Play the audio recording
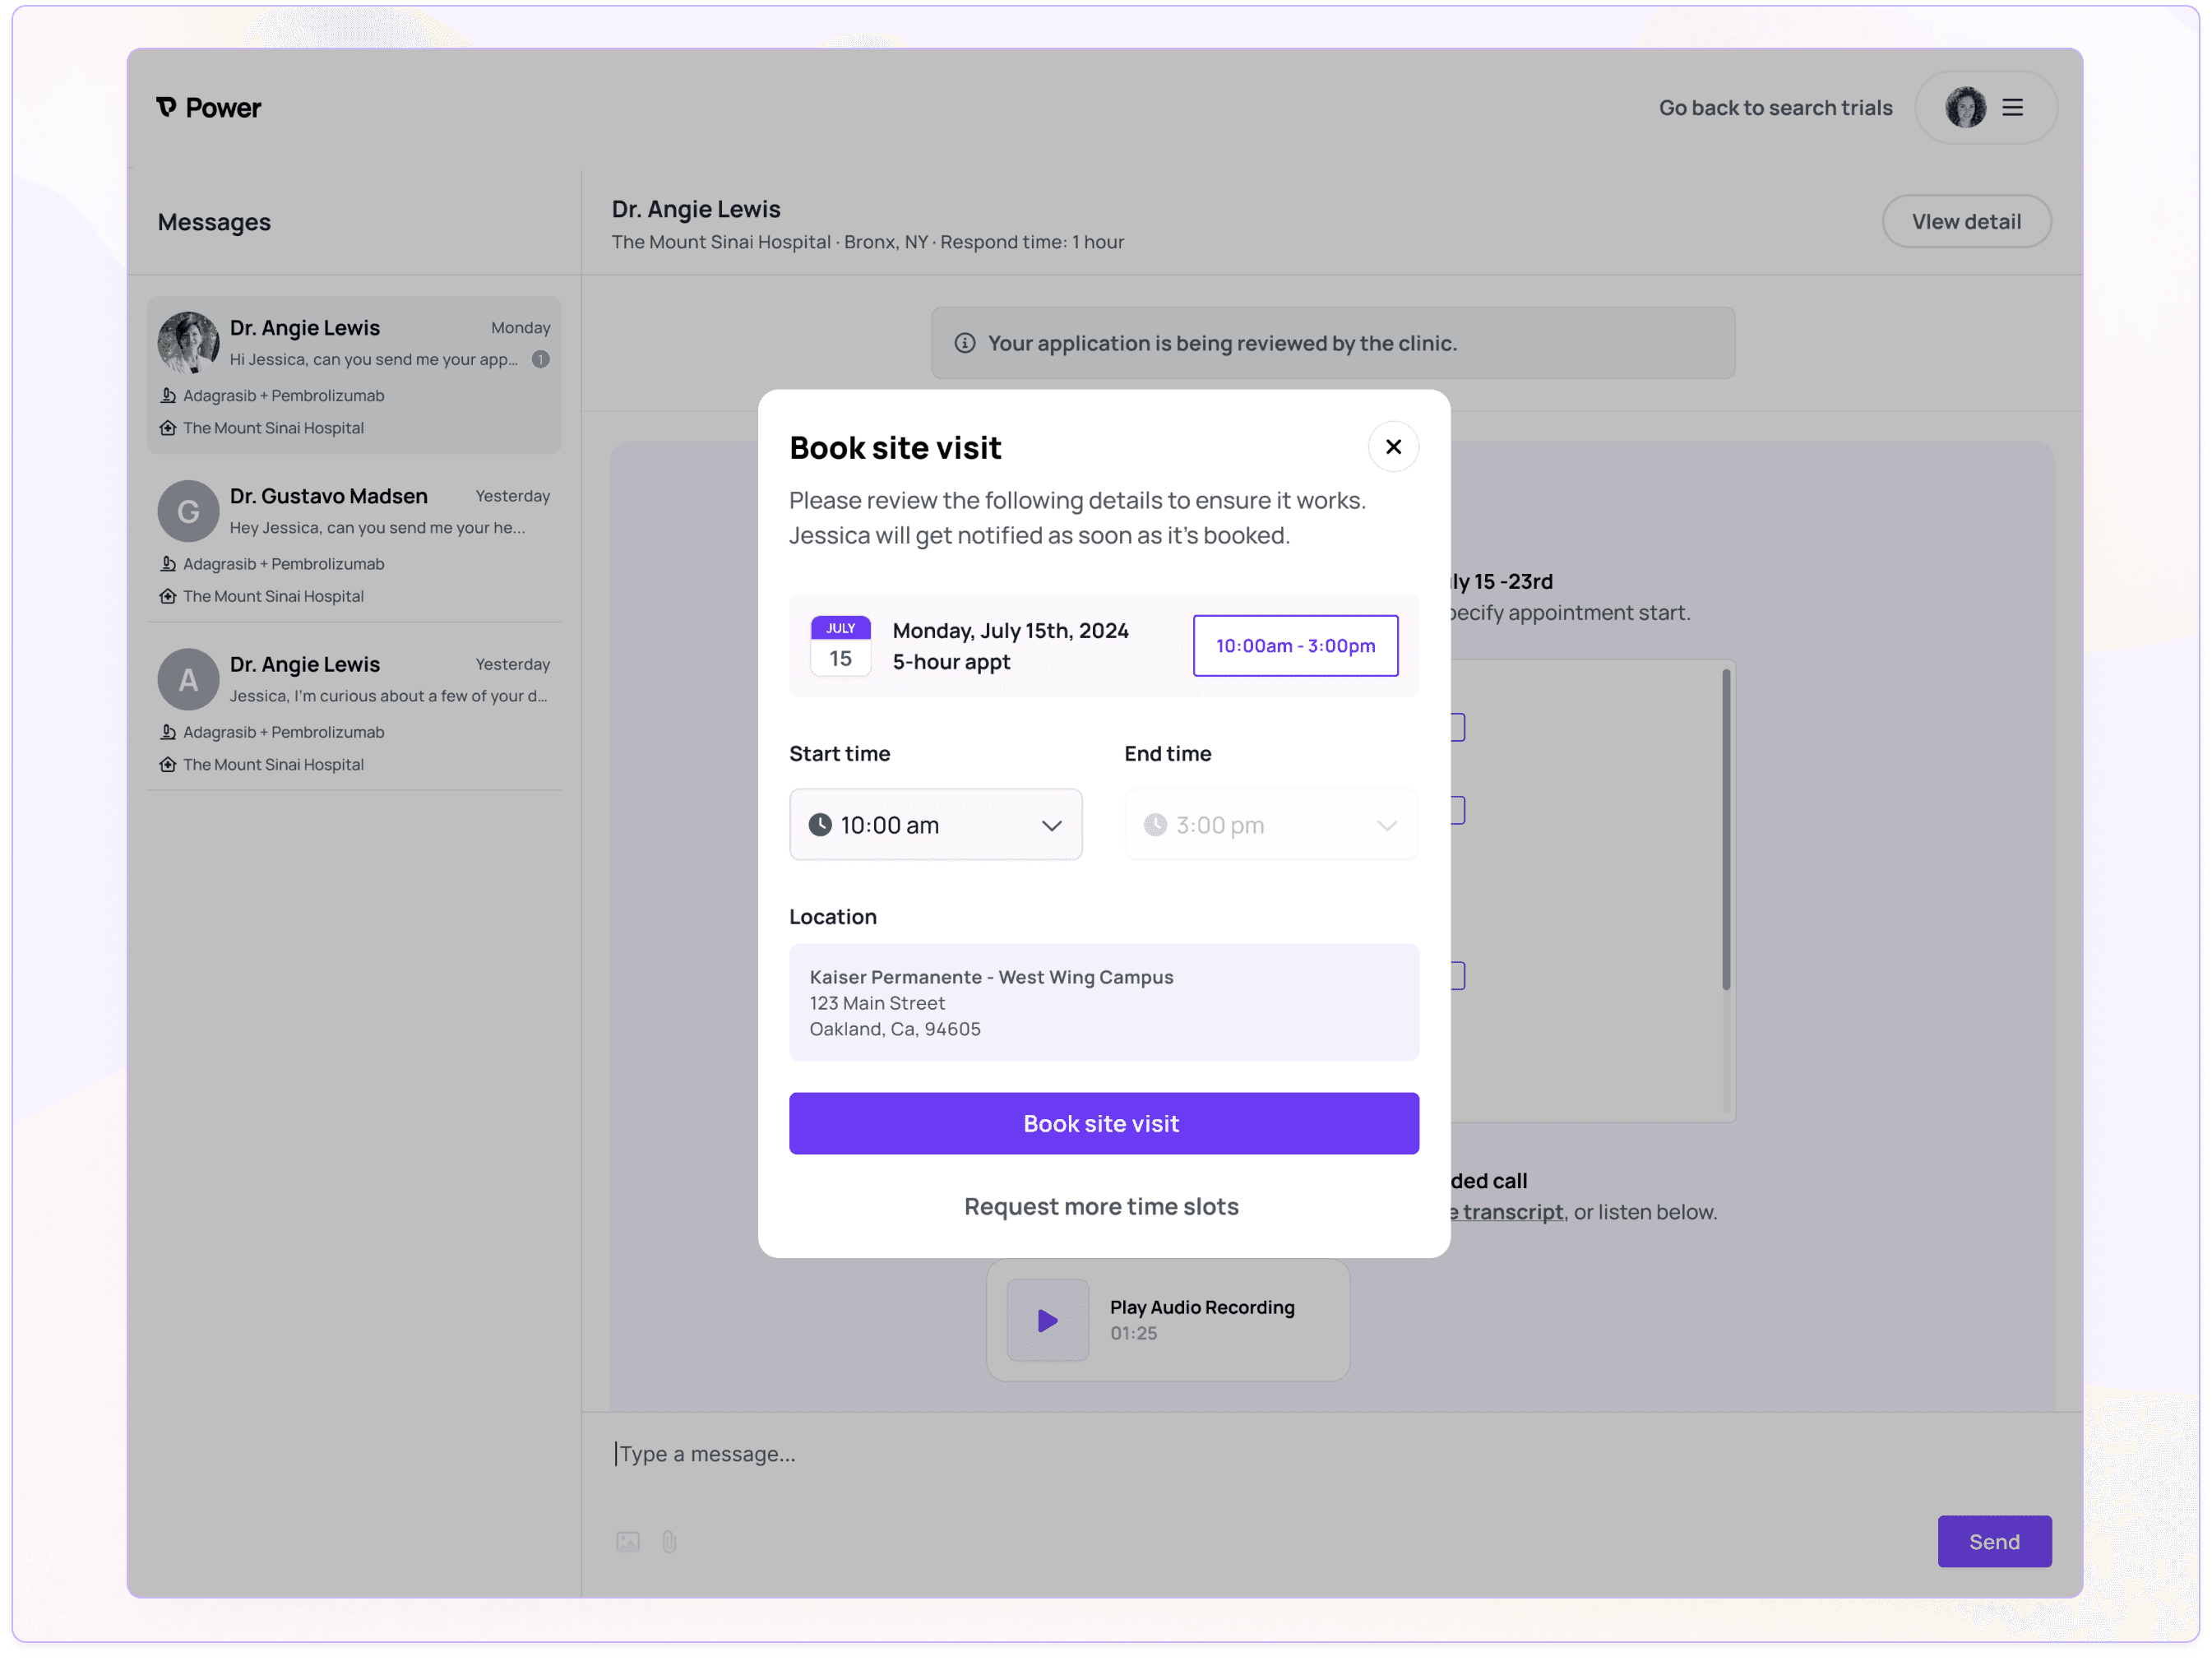 [1046, 1320]
